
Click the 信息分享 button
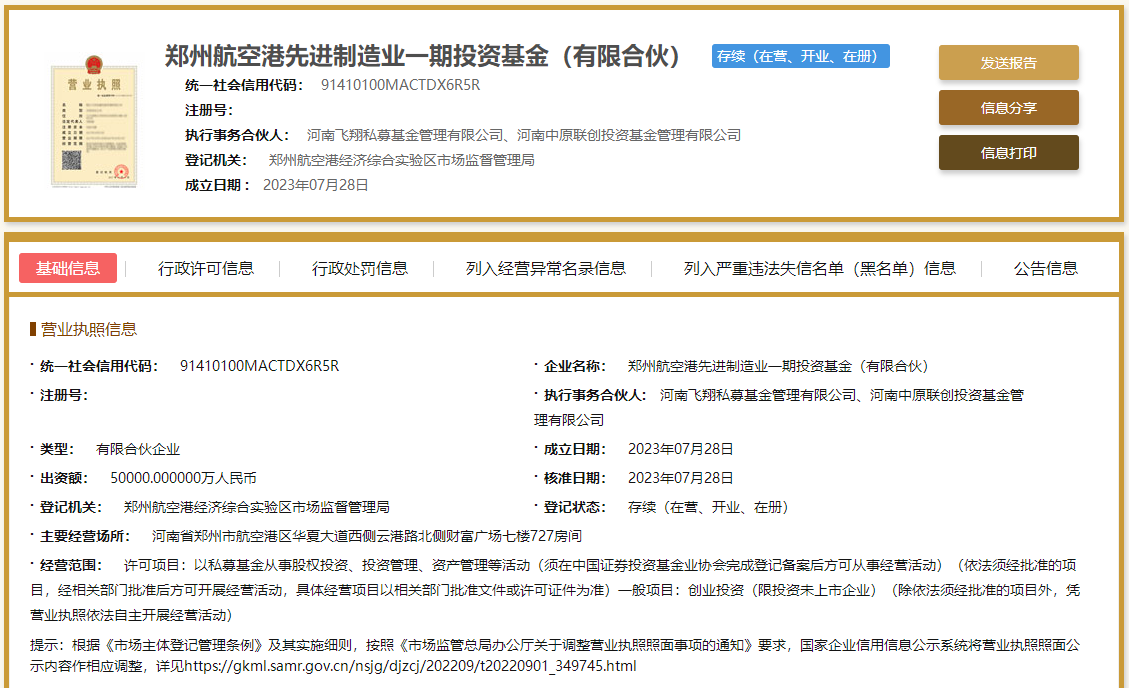(1008, 108)
